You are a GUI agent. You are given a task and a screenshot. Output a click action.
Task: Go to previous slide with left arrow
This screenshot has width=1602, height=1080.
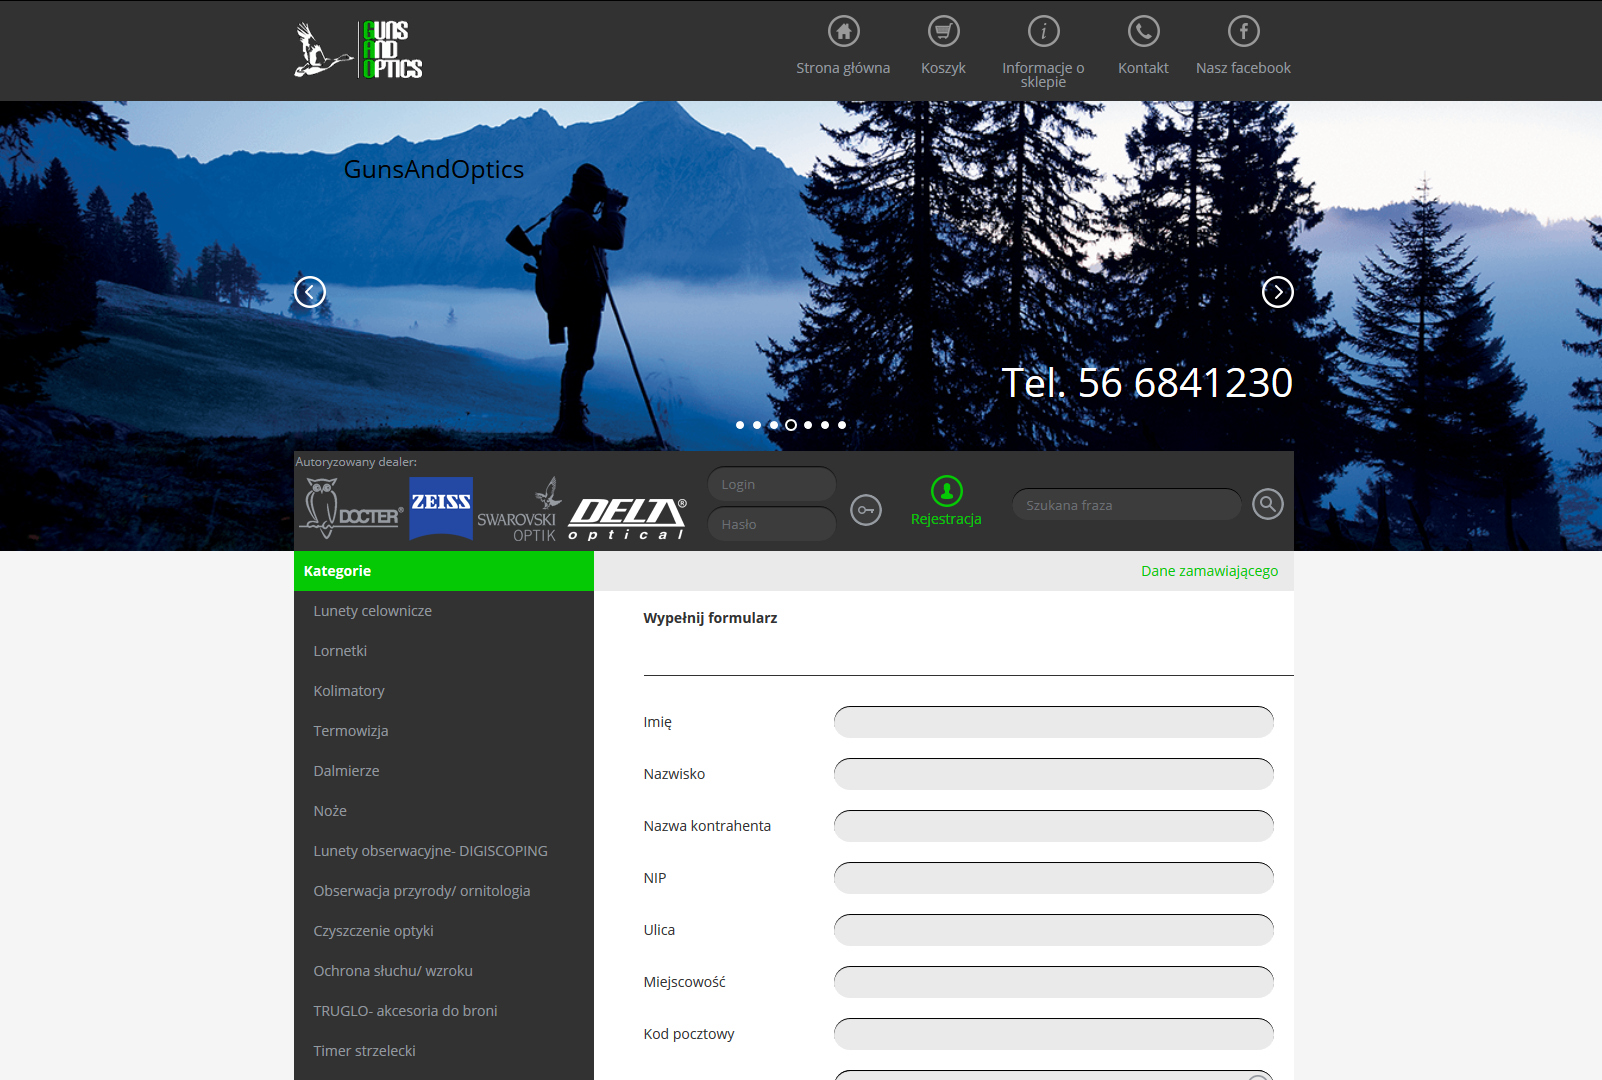(x=310, y=292)
